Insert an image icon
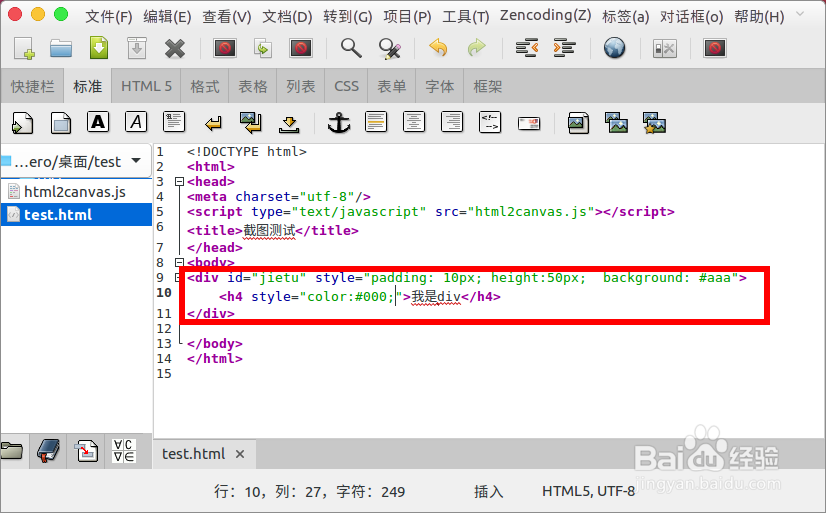The width and height of the screenshot is (826, 513). click(x=578, y=124)
